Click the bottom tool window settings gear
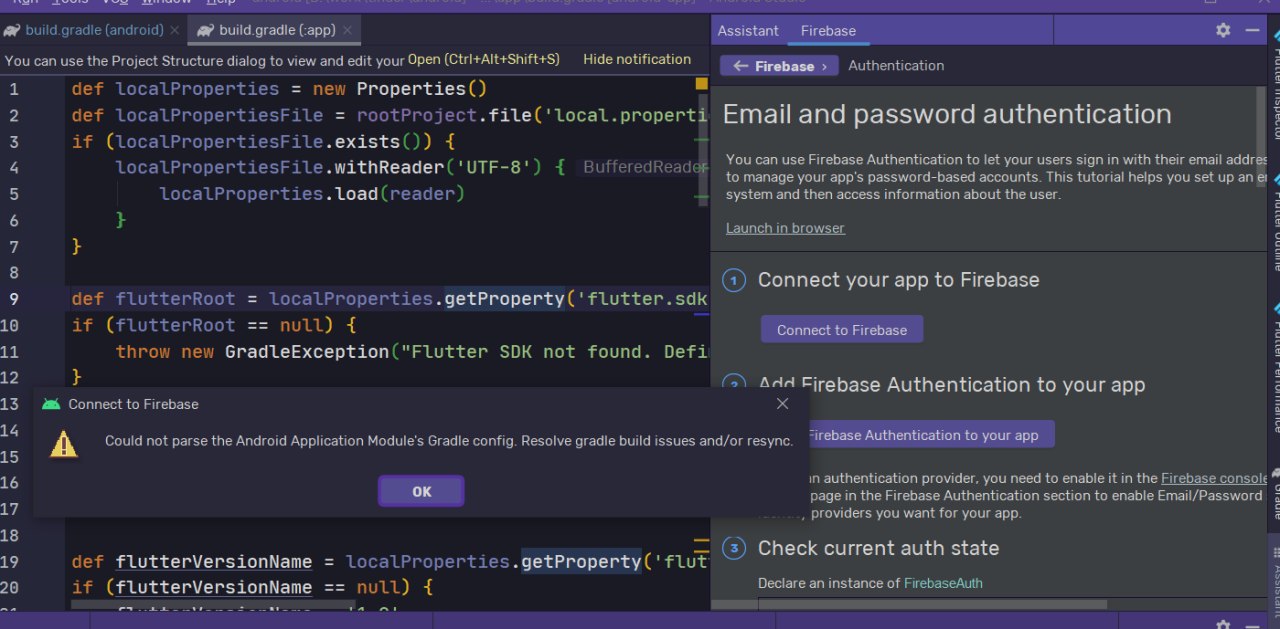This screenshot has height=629, width=1280. pos(1223,624)
